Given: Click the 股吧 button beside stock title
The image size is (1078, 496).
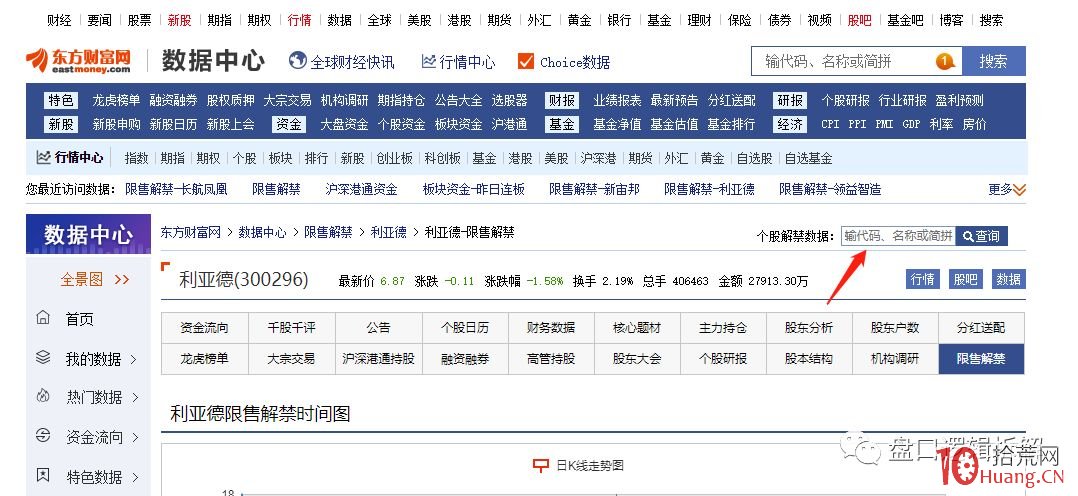Looking at the screenshot, I should [965, 279].
